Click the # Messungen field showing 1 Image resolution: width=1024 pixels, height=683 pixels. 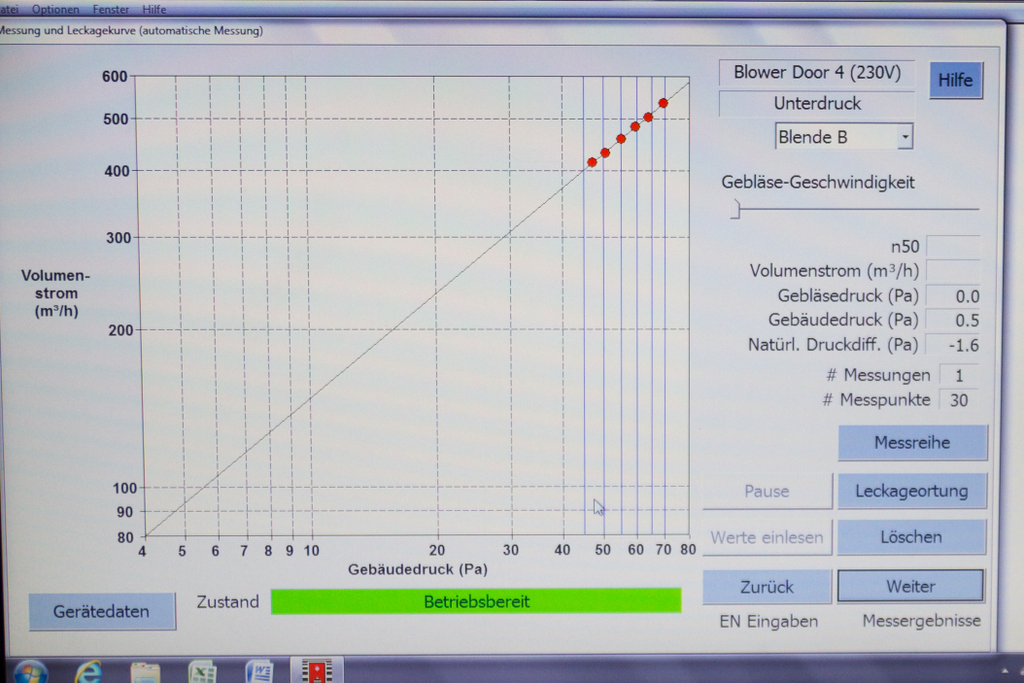pos(959,375)
